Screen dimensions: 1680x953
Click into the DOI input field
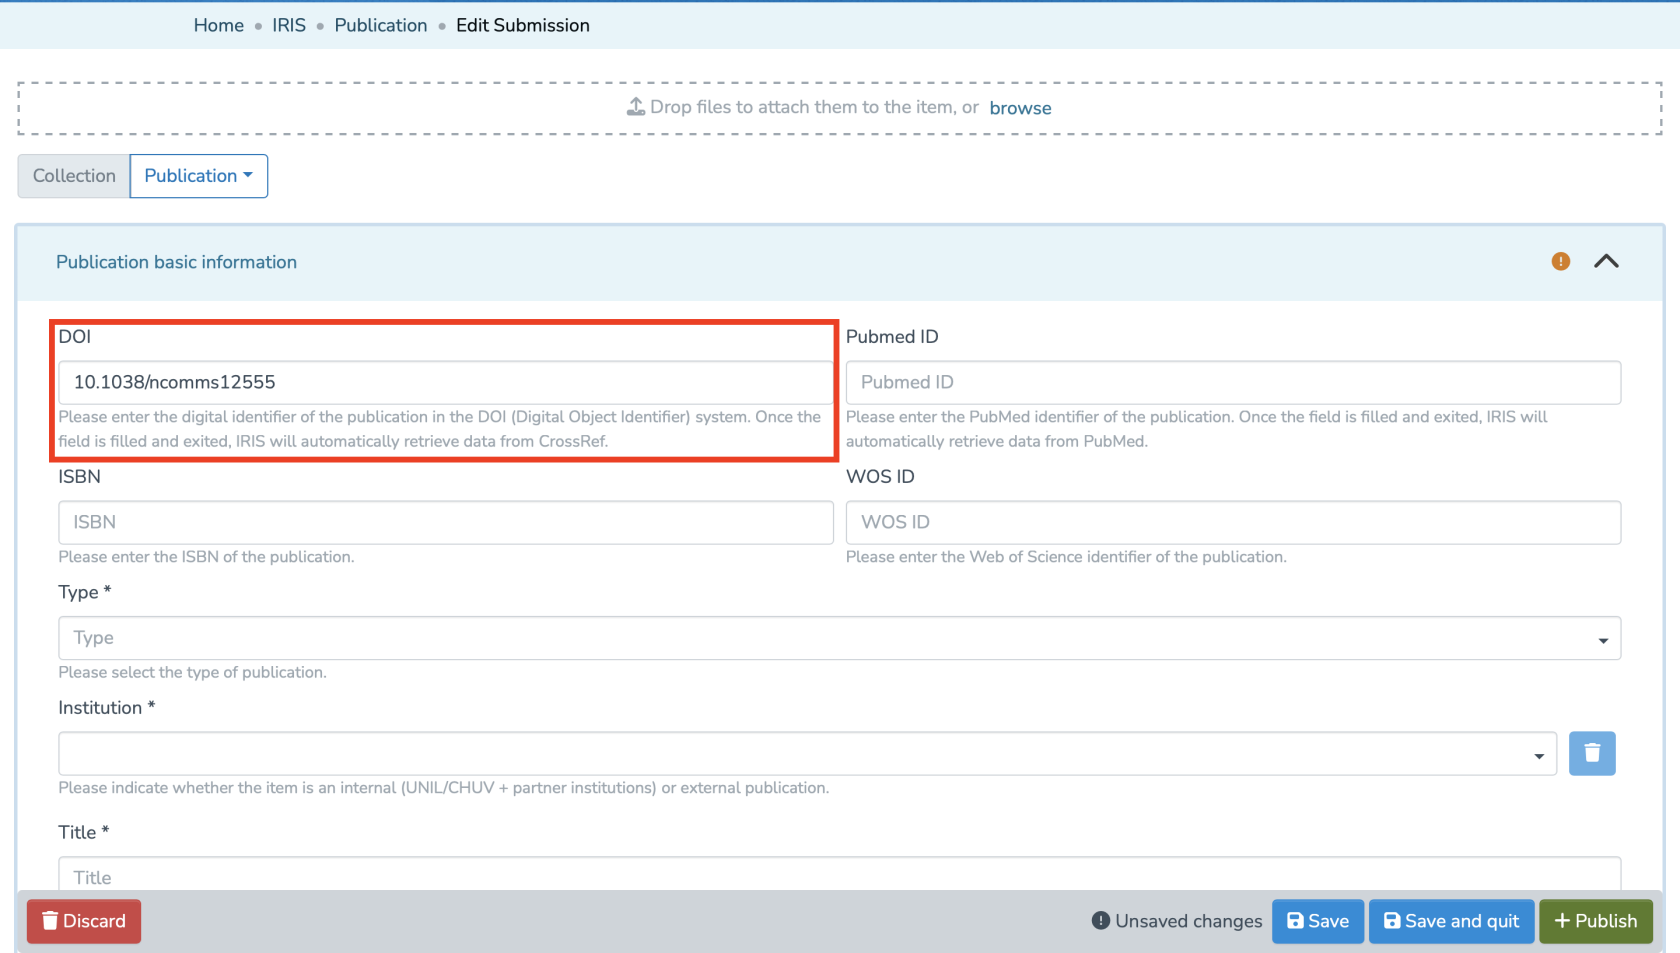[x=445, y=382]
